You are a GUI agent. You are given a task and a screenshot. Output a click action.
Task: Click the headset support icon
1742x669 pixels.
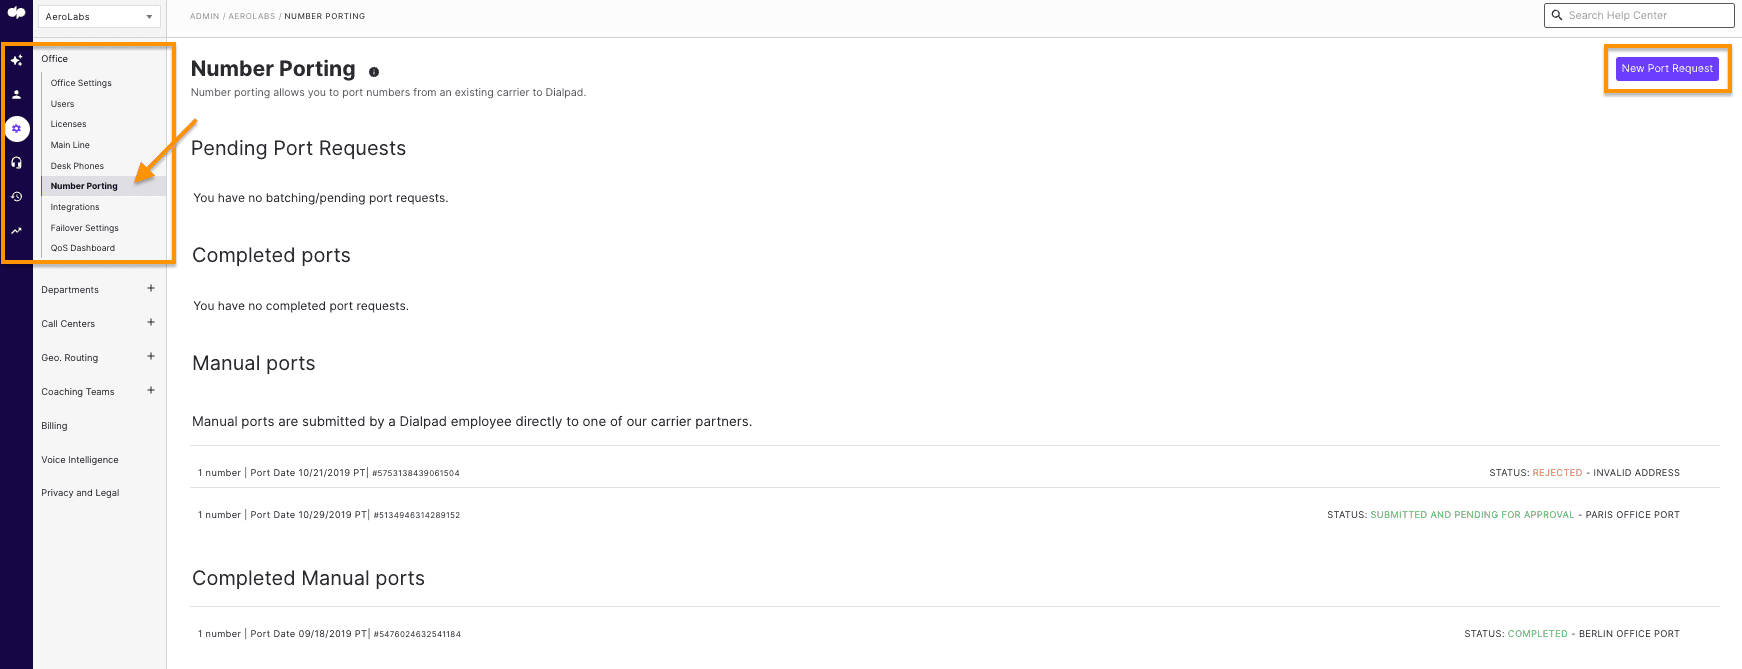click(x=16, y=162)
